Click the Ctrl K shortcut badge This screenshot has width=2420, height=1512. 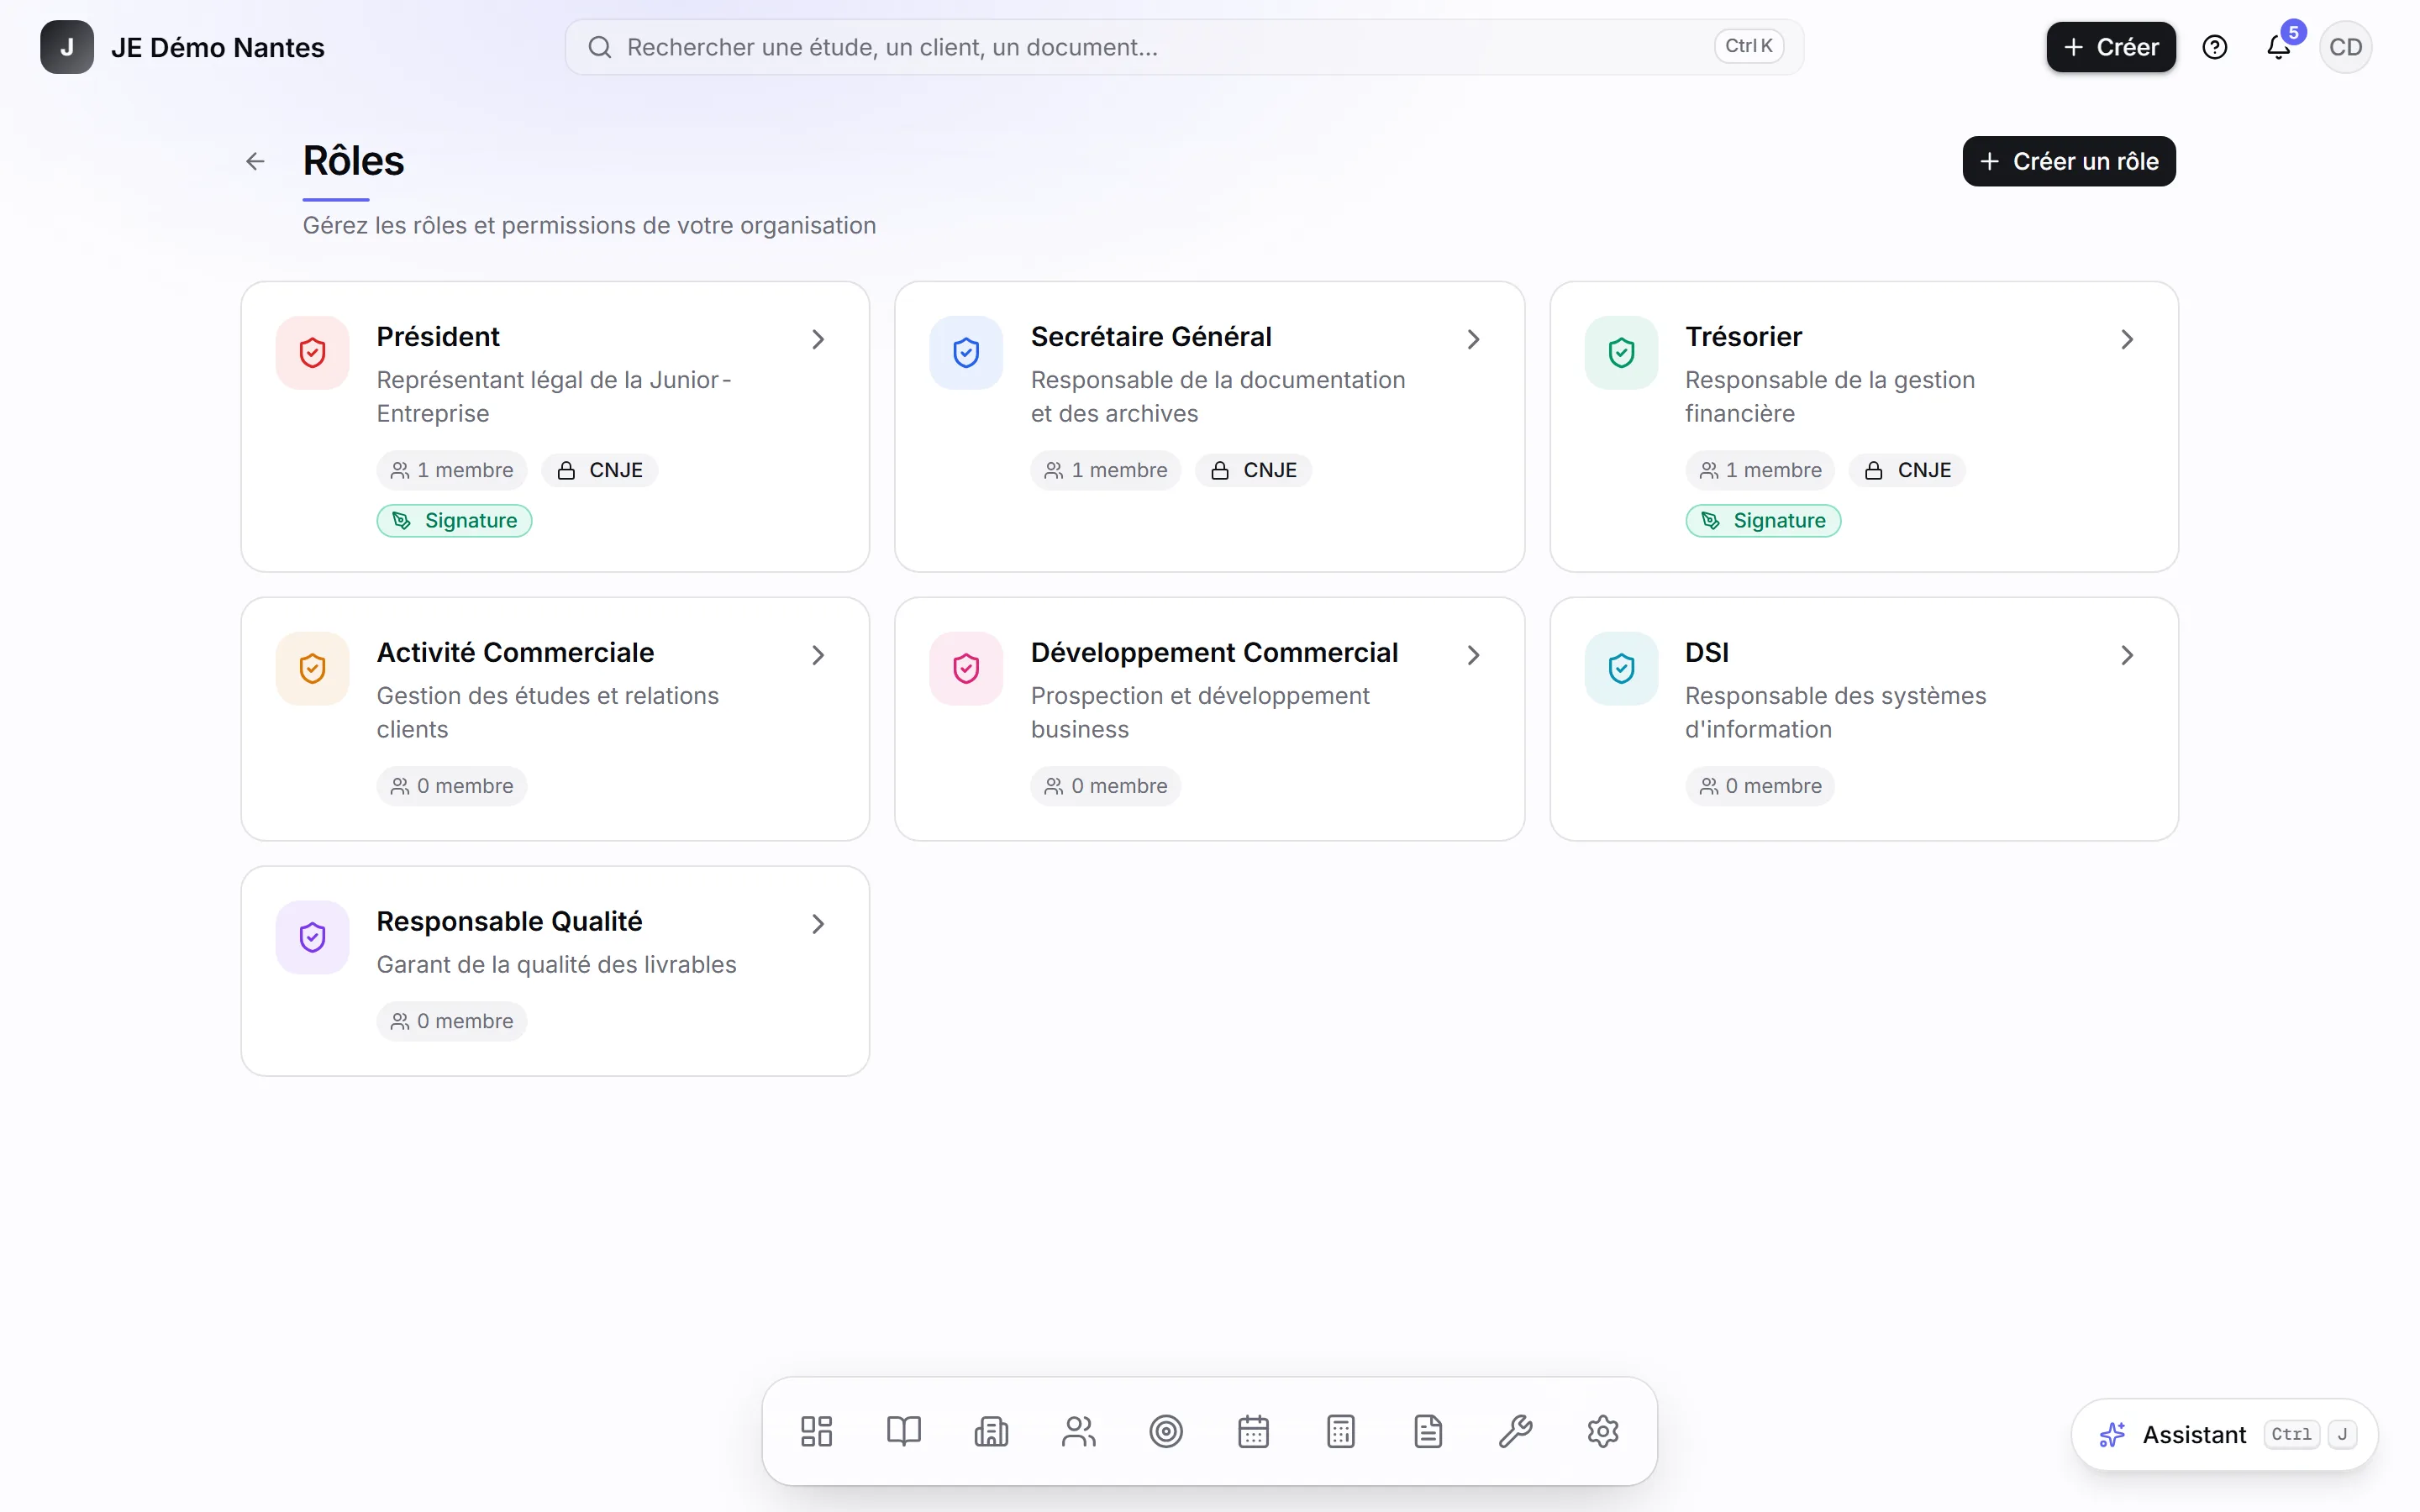pyautogui.click(x=1749, y=46)
